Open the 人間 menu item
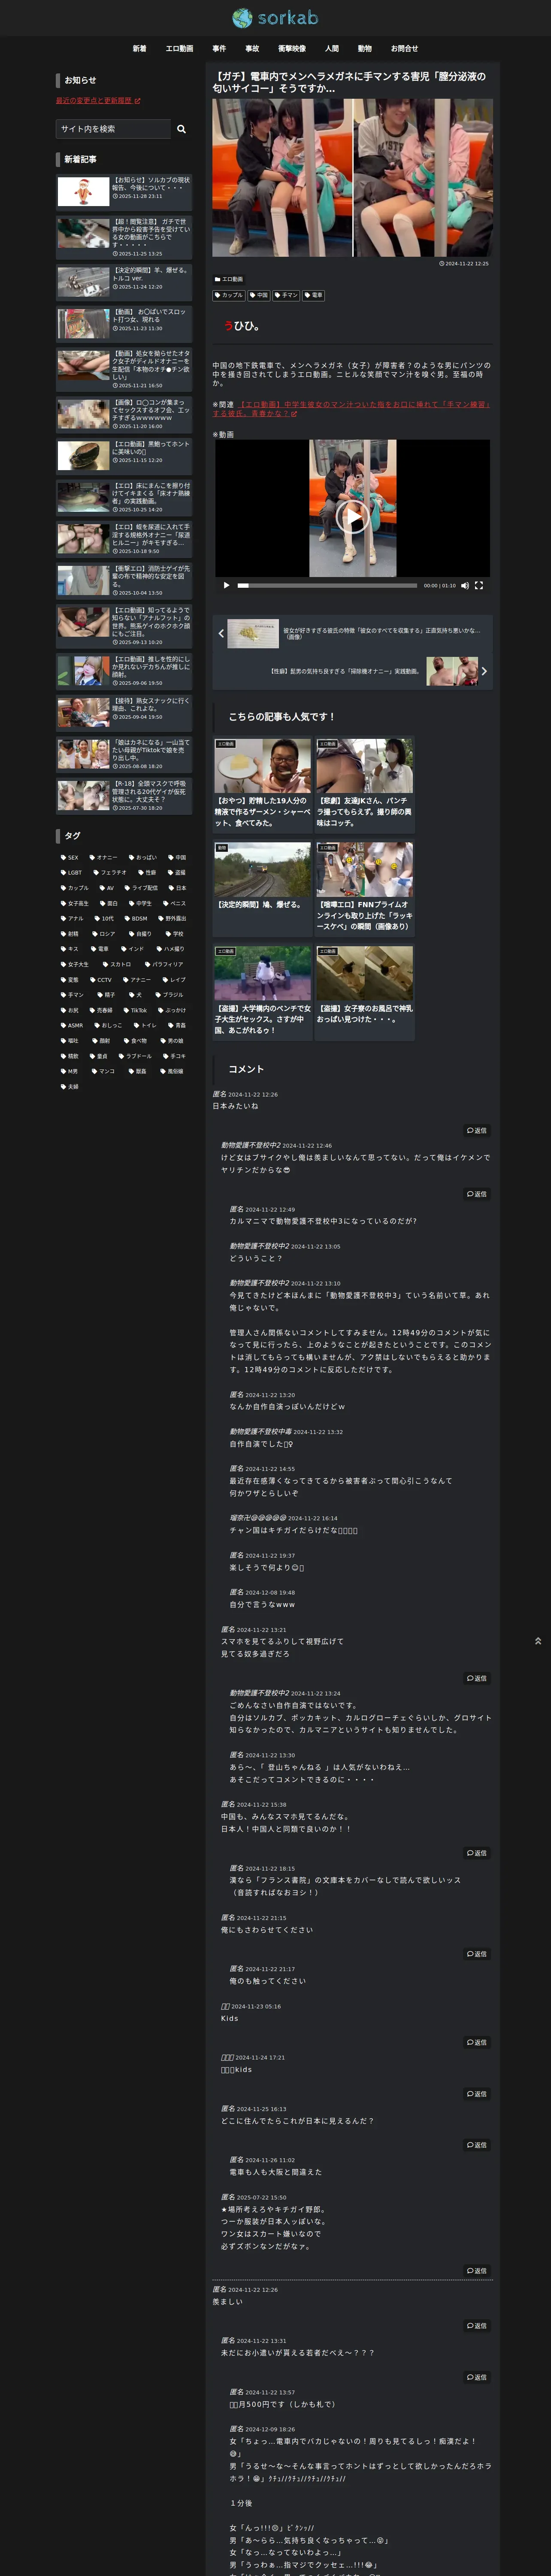 click(332, 48)
